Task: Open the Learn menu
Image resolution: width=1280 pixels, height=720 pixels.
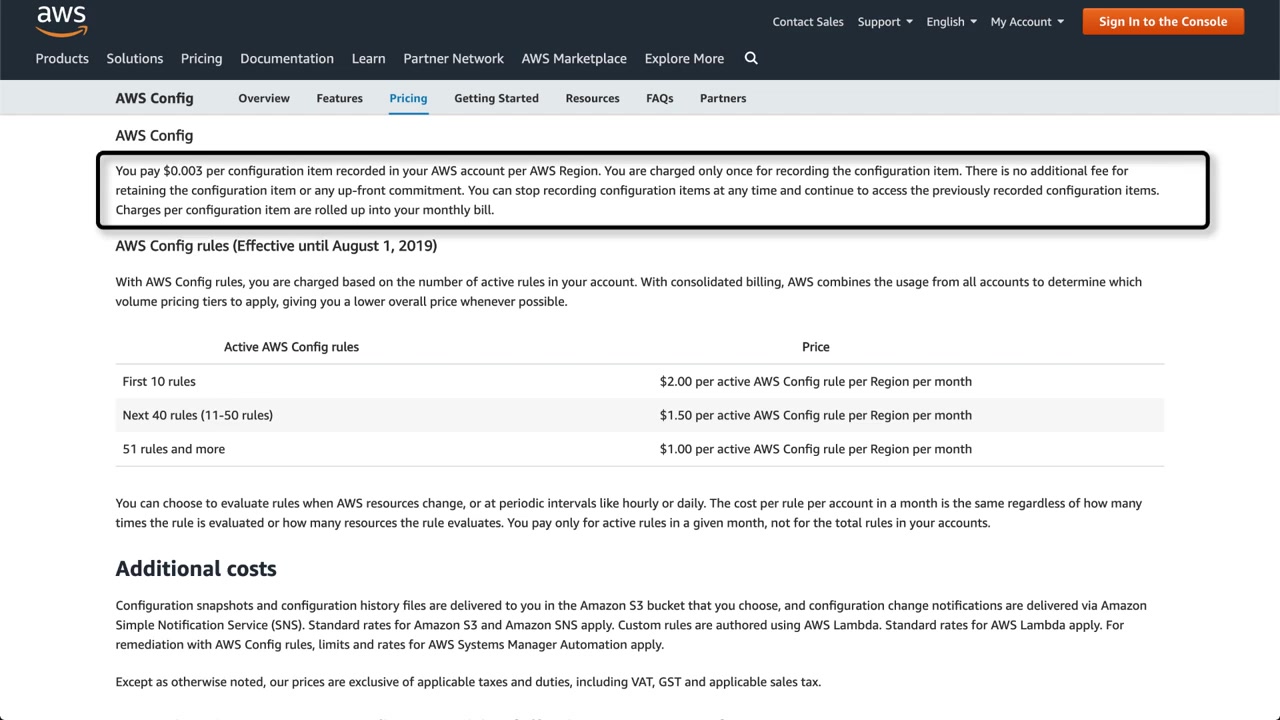Action: pyautogui.click(x=368, y=58)
